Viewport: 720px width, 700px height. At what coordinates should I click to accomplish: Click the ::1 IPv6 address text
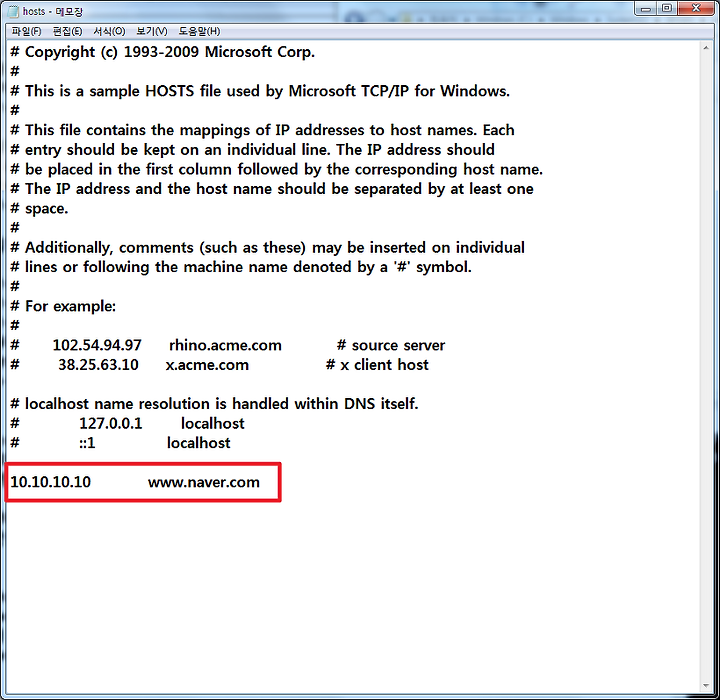(x=87, y=443)
